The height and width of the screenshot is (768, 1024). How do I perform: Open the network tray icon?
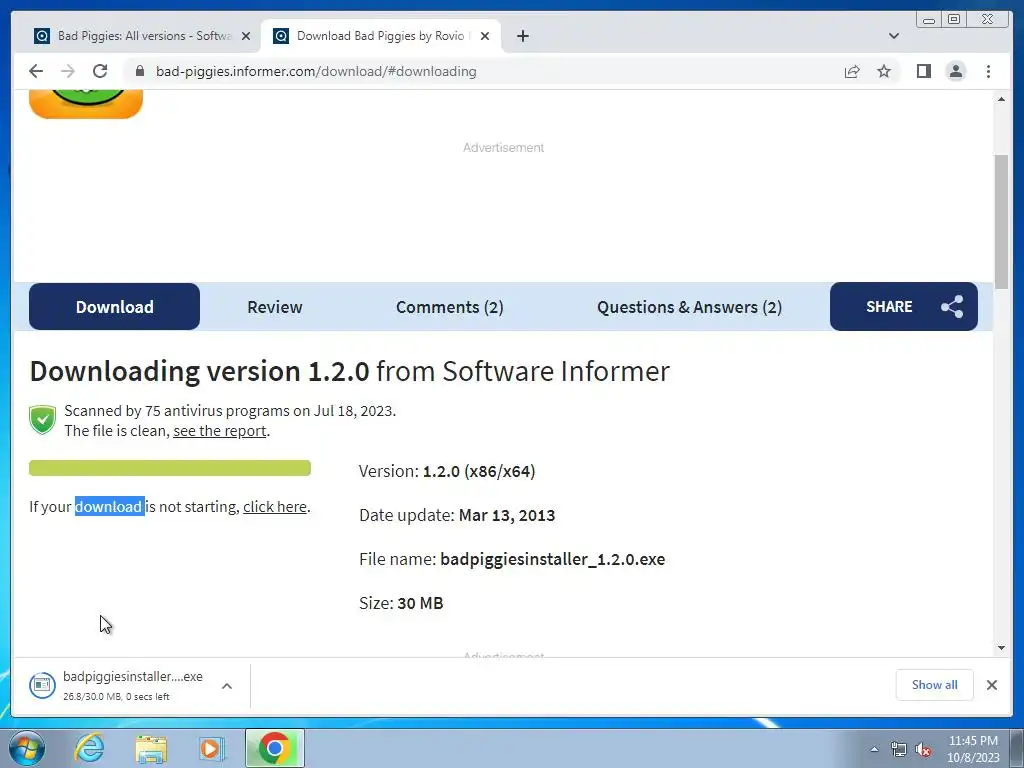tap(899, 749)
